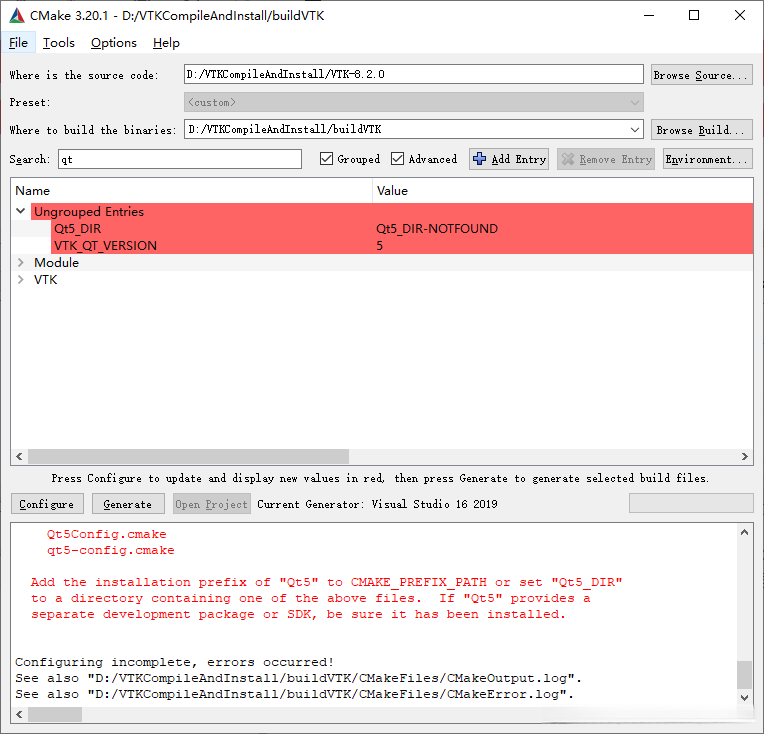The image size is (764, 734).
Task: Click the Generate button
Action: tap(128, 504)
